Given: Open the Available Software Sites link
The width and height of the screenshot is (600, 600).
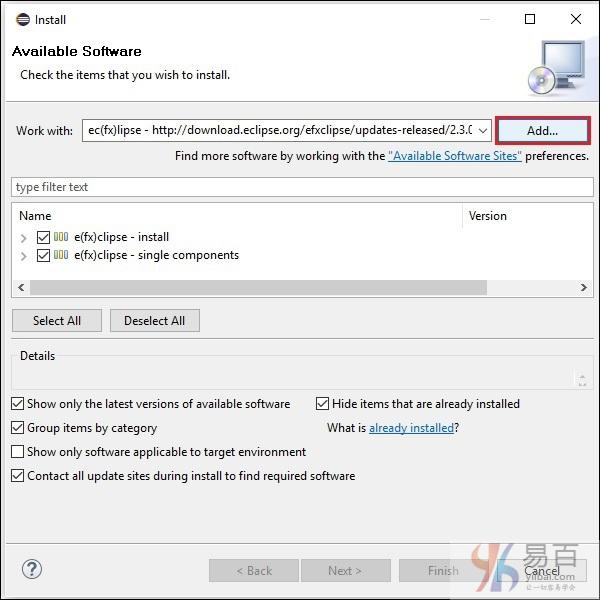Looking at the screenshot, I should [x=455, y=156].
